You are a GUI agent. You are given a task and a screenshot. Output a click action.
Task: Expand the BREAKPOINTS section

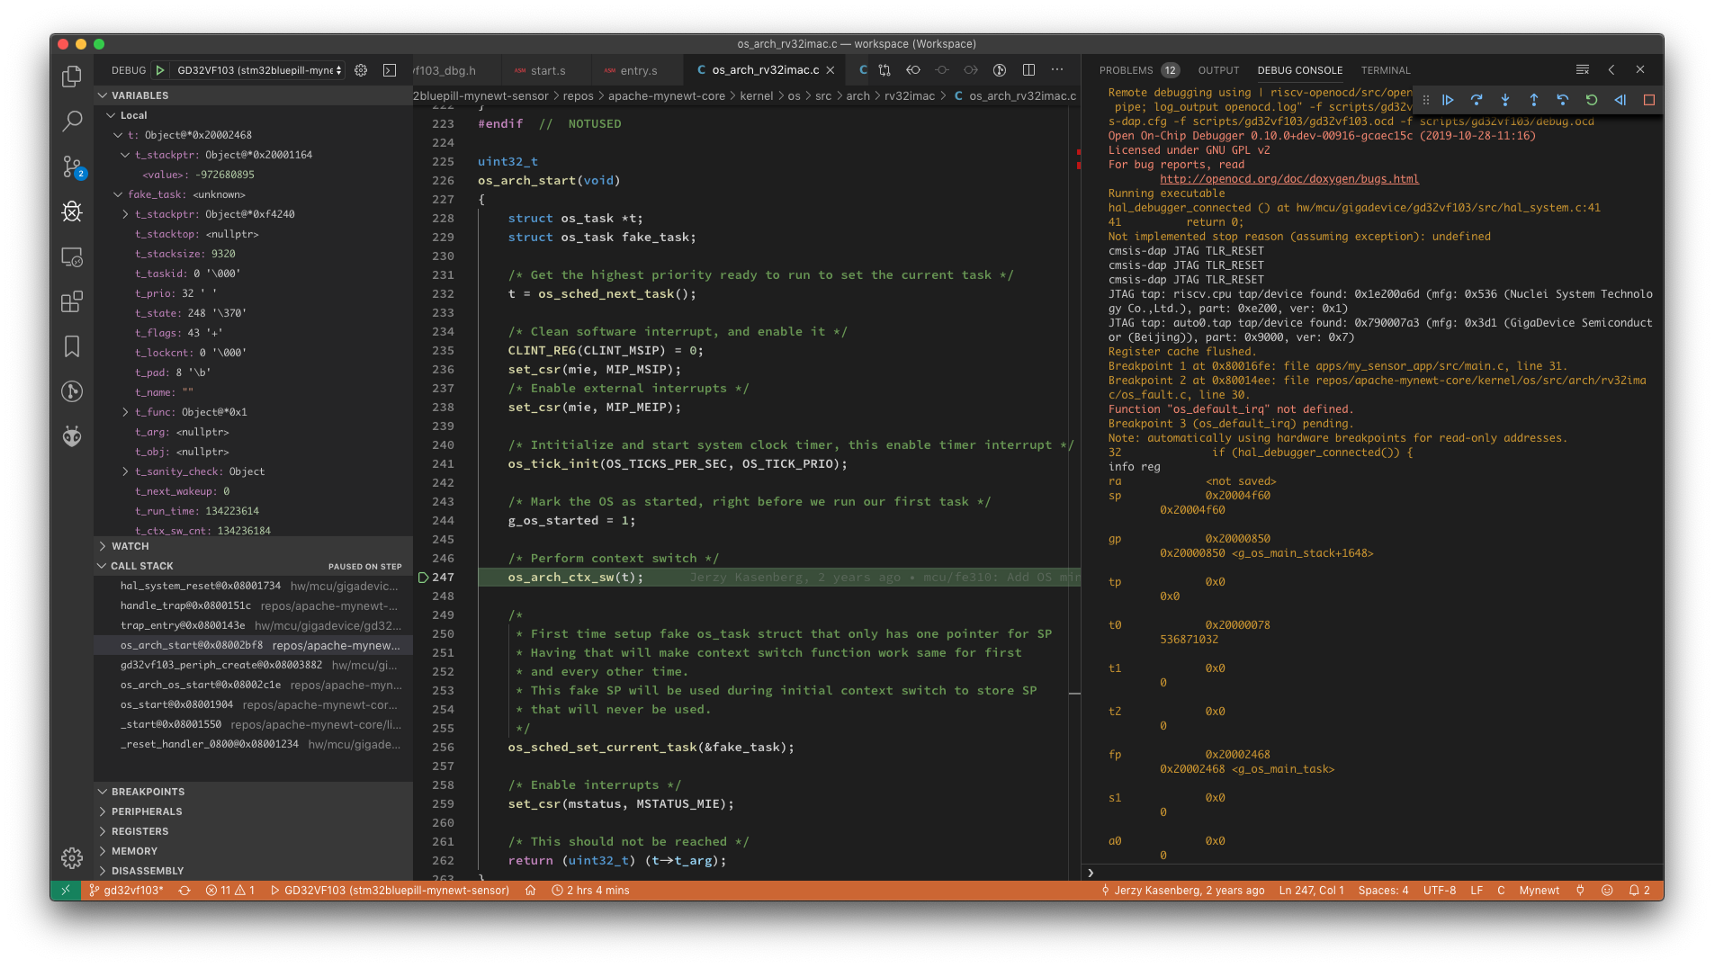pos(148,792)
